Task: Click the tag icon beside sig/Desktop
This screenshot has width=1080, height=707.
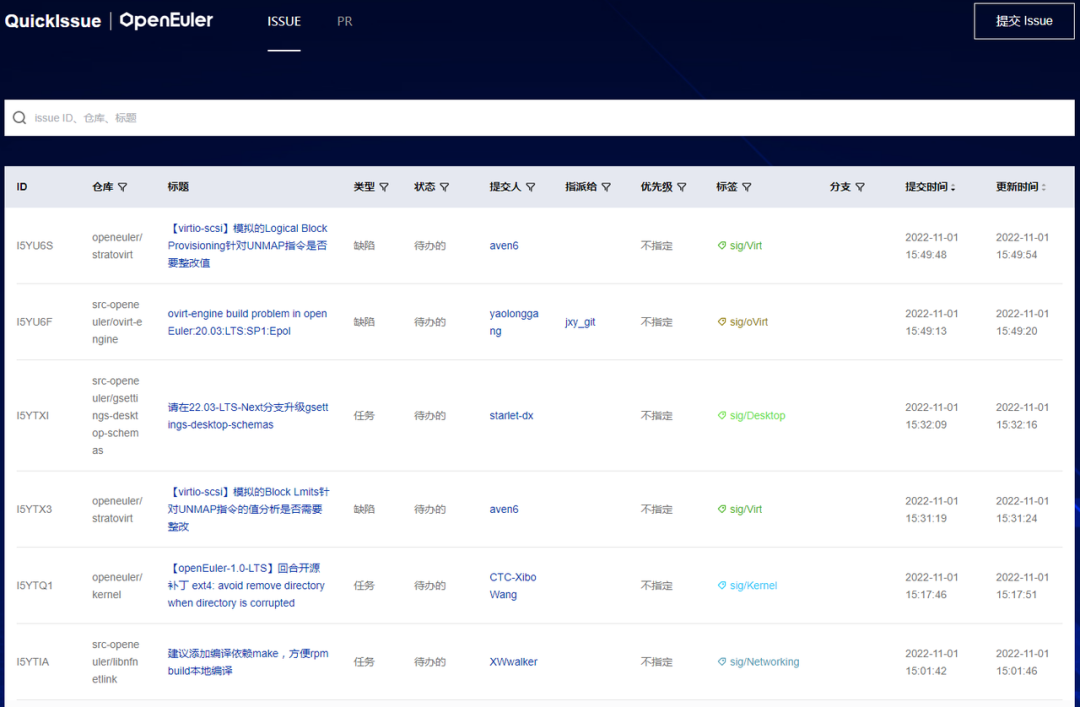Action: pyautogui.click(x=722, y=416)
